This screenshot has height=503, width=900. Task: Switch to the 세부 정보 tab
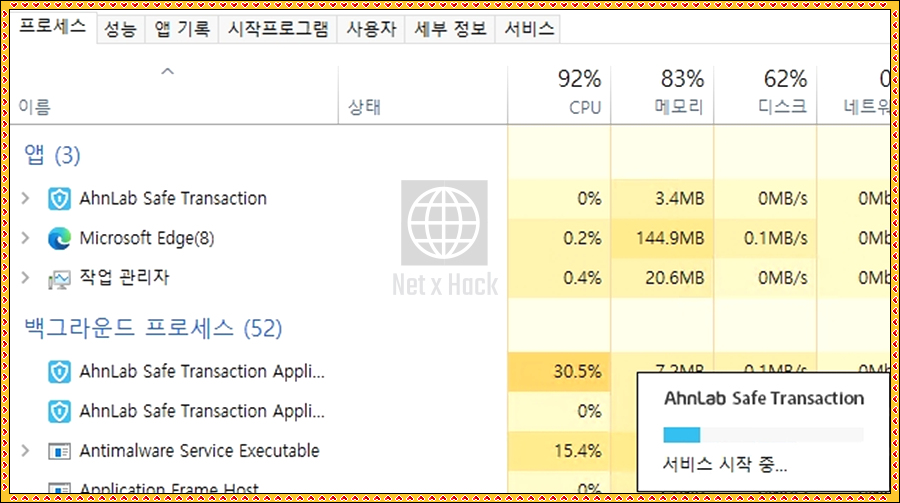(451, 29)
